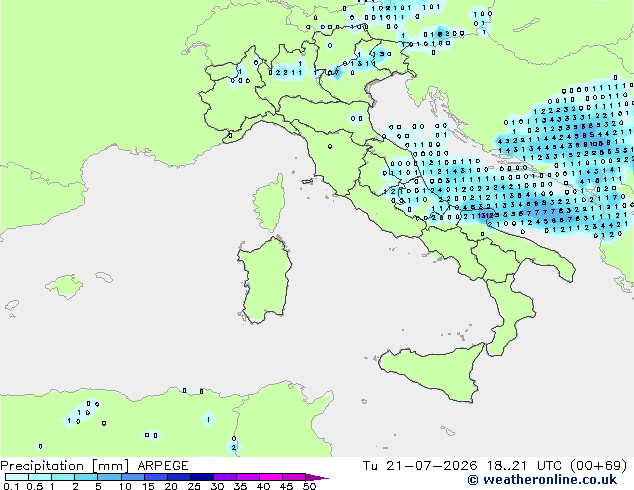Click the 30–35 mm purple legend swatch
The image size is (634, 490).
click(225, 477)
